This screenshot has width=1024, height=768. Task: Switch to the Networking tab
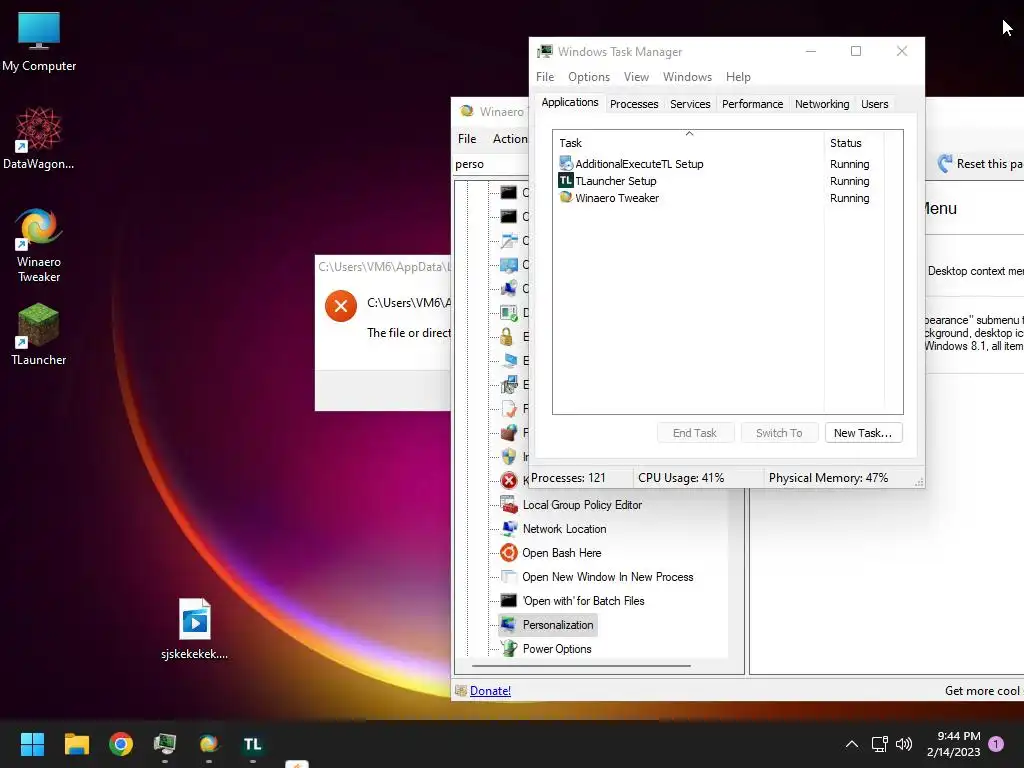[822, 104]
